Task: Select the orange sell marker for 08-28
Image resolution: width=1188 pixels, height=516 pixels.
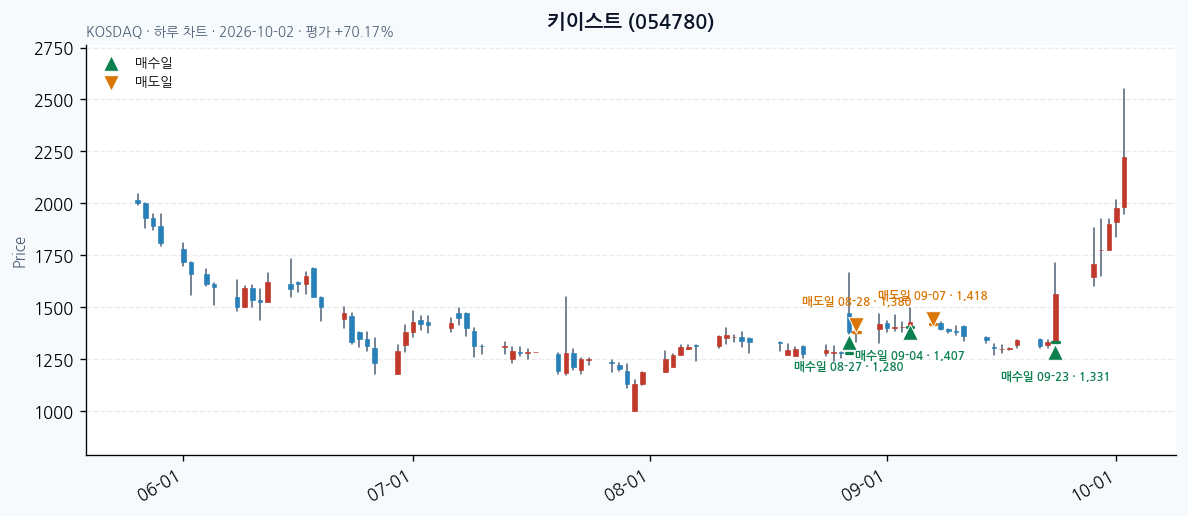Action: [856, 324]
